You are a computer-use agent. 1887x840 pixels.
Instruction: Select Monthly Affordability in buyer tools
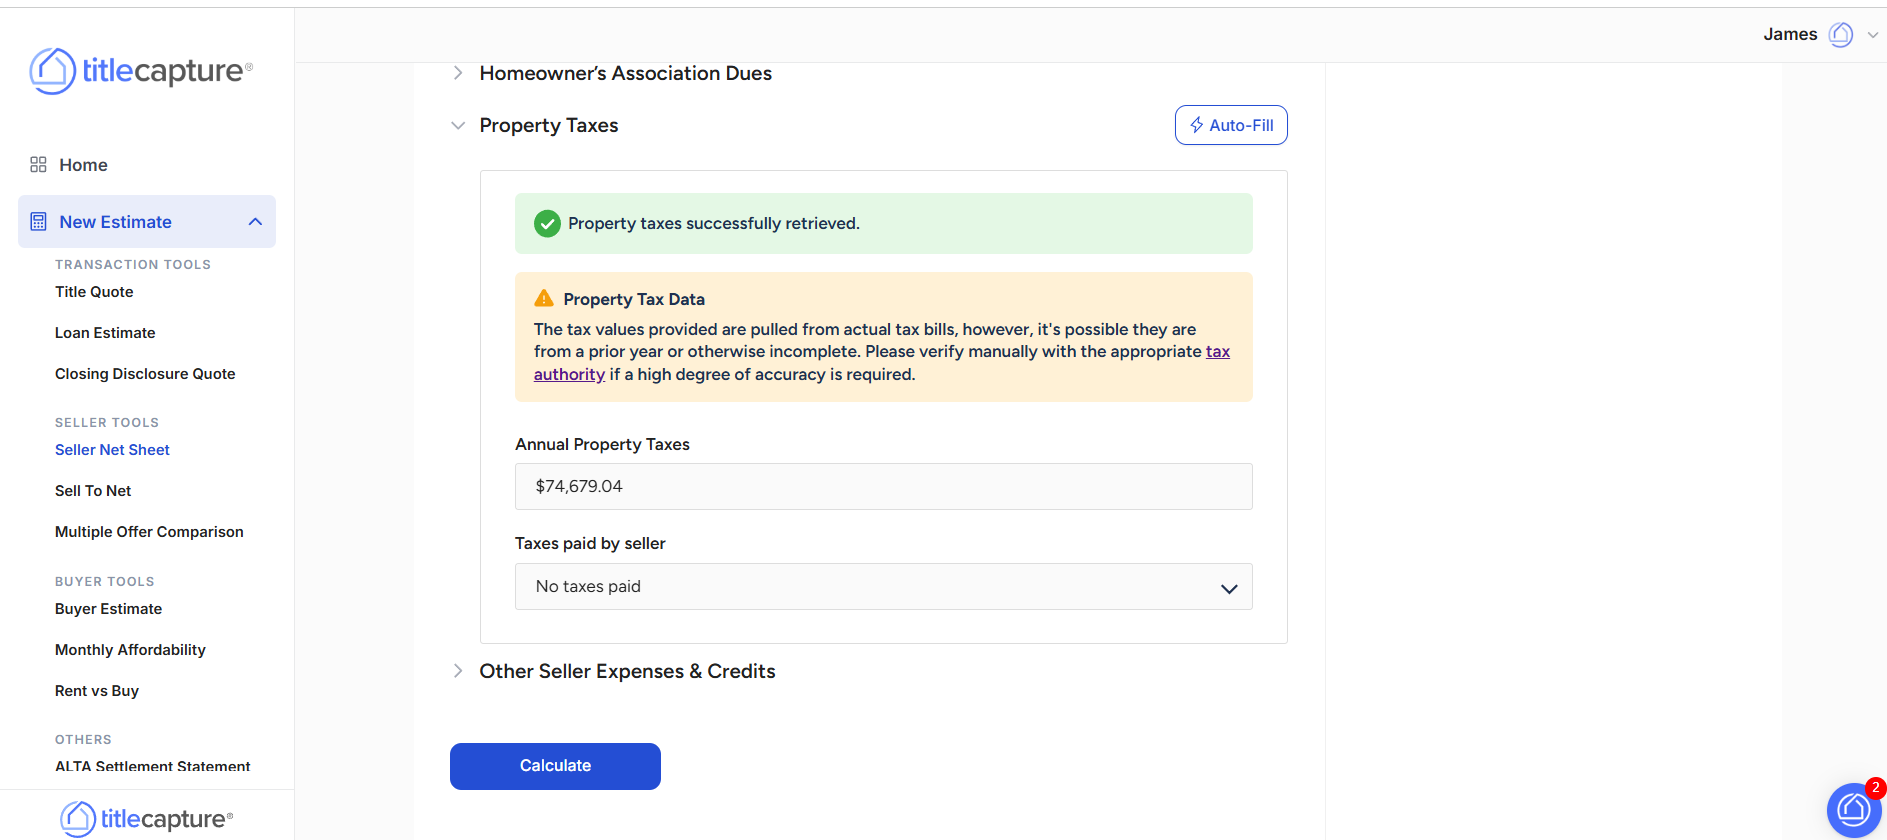130,650
